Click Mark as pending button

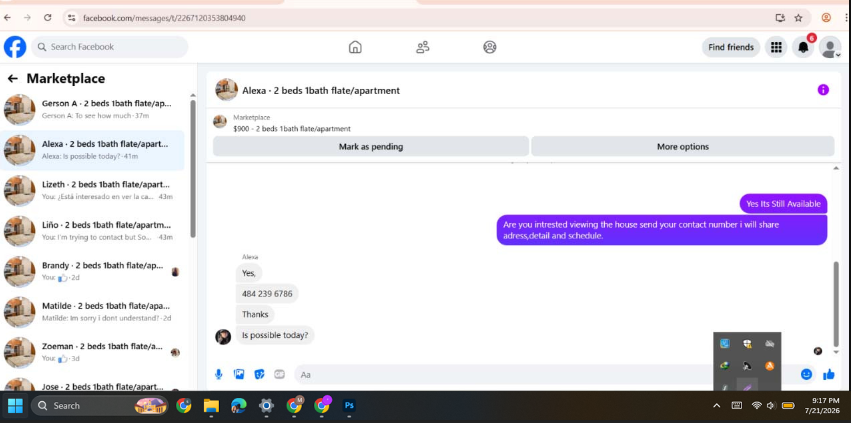371,147
